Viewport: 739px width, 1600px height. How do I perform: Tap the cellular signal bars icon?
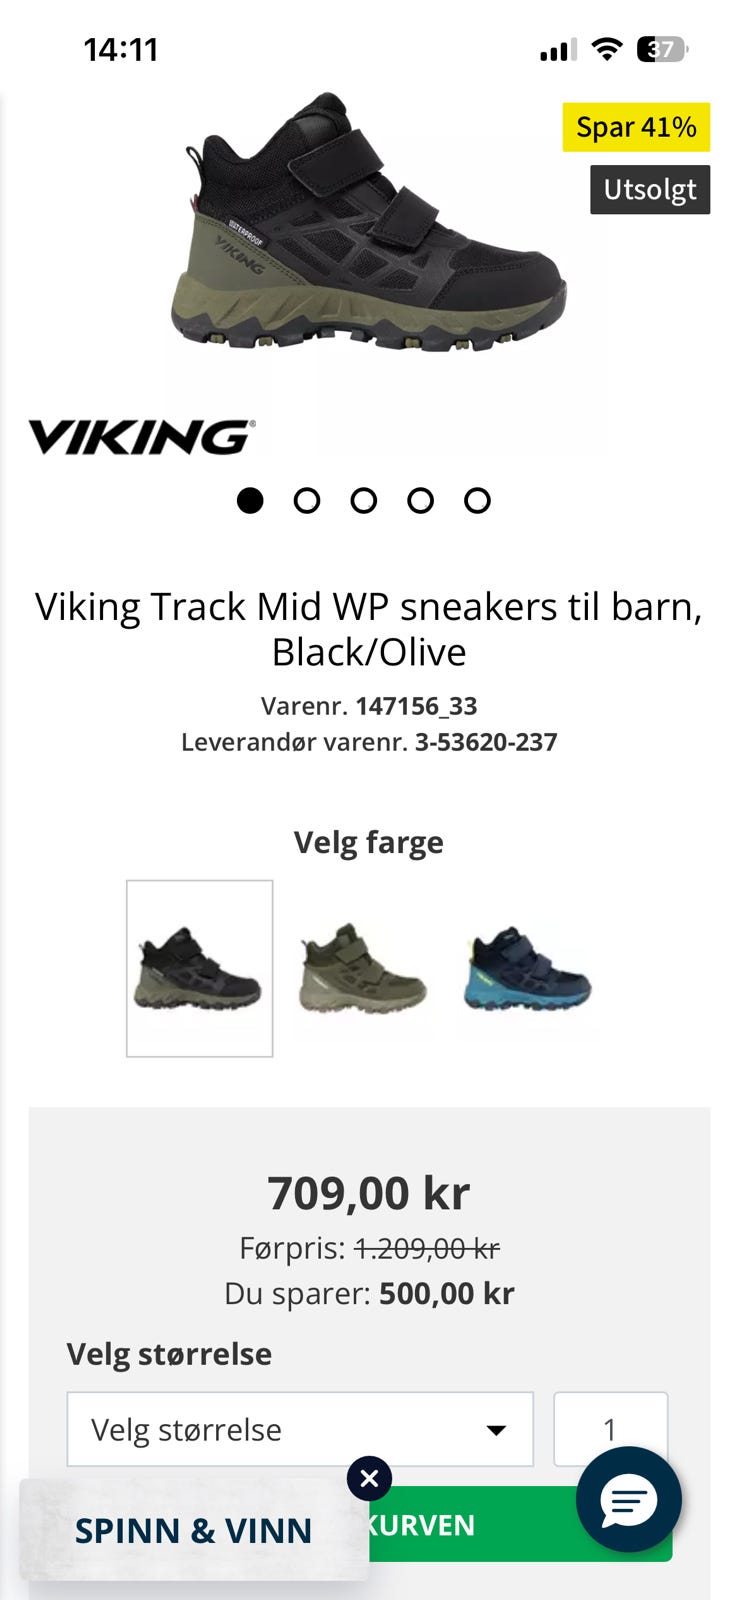pyautogui.click(x=558, y=50)
